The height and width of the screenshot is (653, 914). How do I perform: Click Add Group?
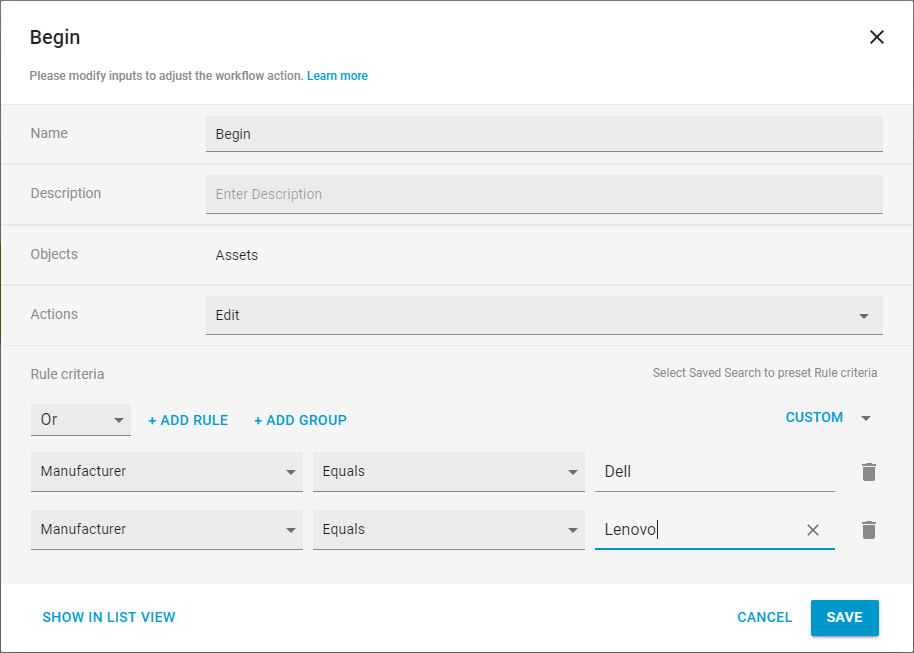(x=300, y=420)
